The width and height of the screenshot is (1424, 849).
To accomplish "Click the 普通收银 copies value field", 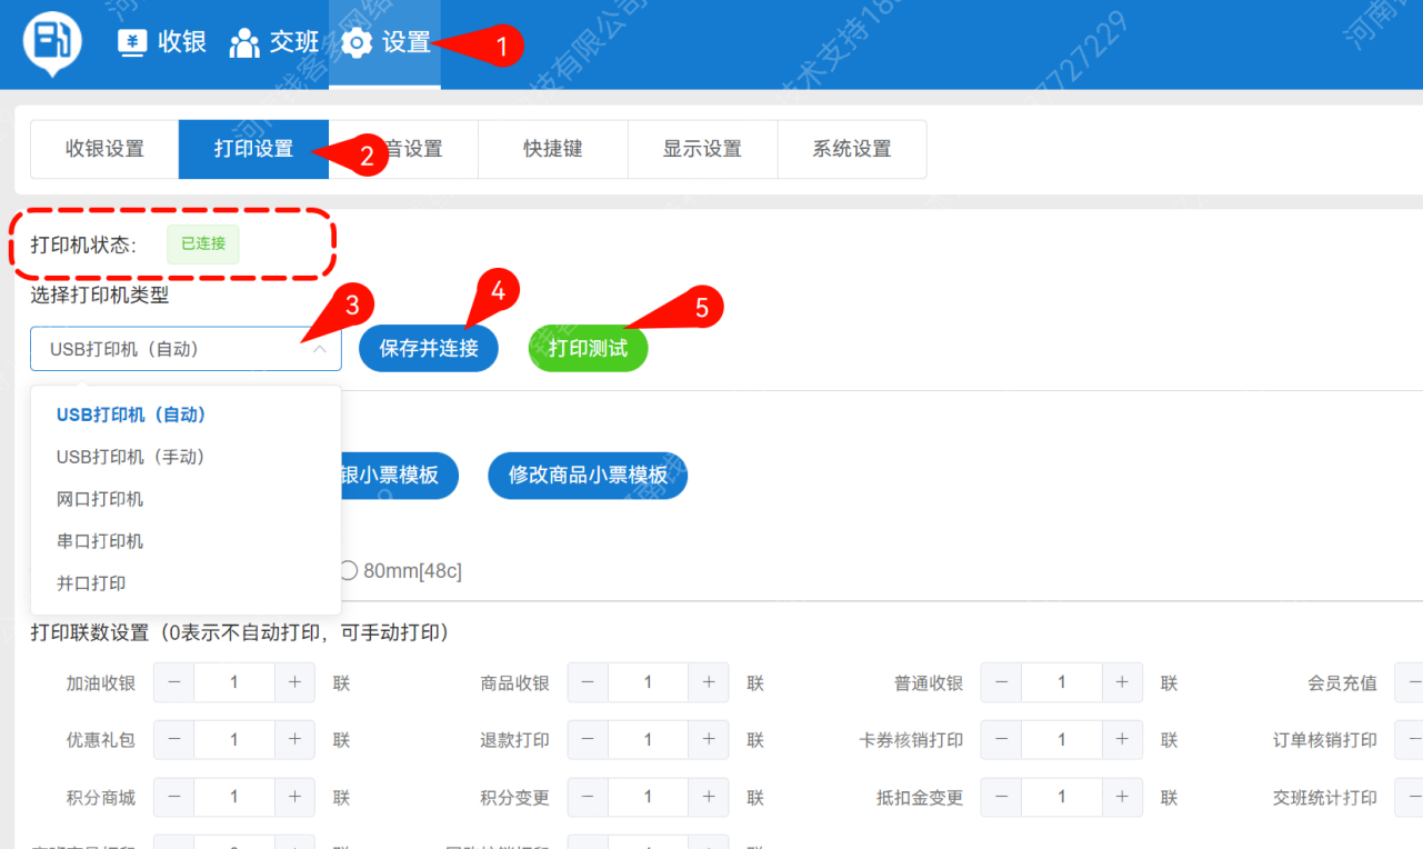I will (1062, 683).
